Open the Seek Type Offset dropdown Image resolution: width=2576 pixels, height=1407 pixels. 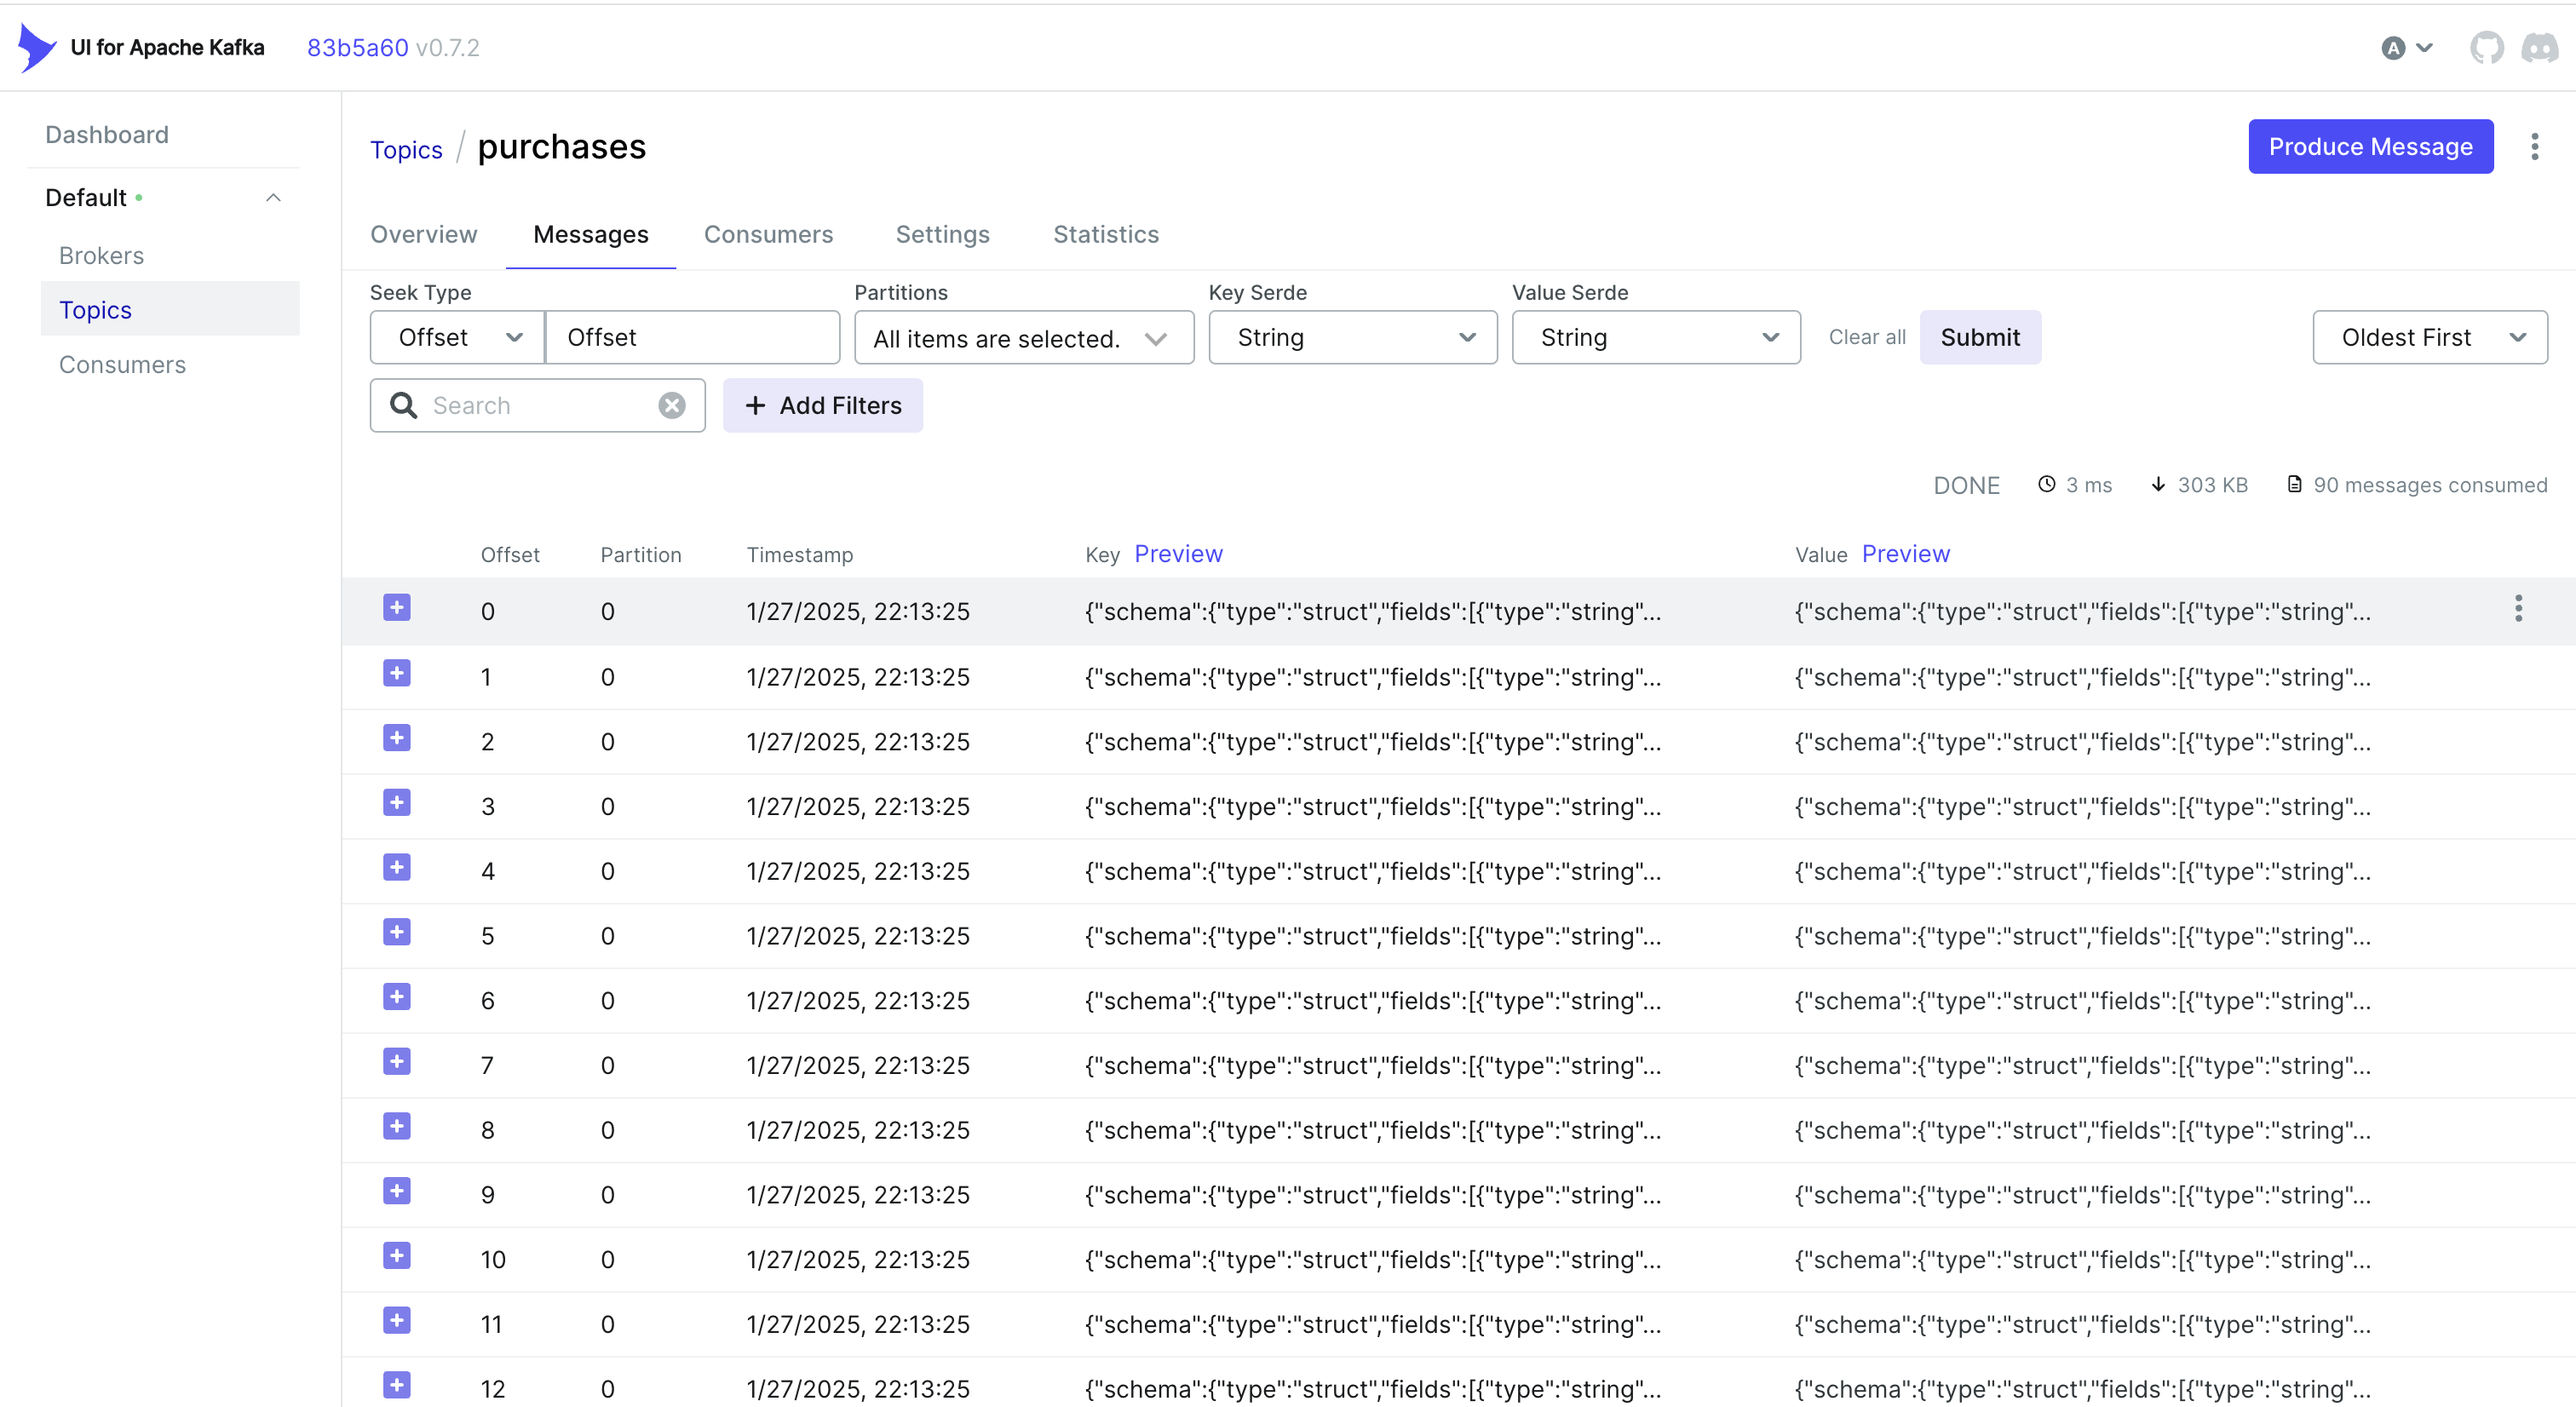coord(458,337)
